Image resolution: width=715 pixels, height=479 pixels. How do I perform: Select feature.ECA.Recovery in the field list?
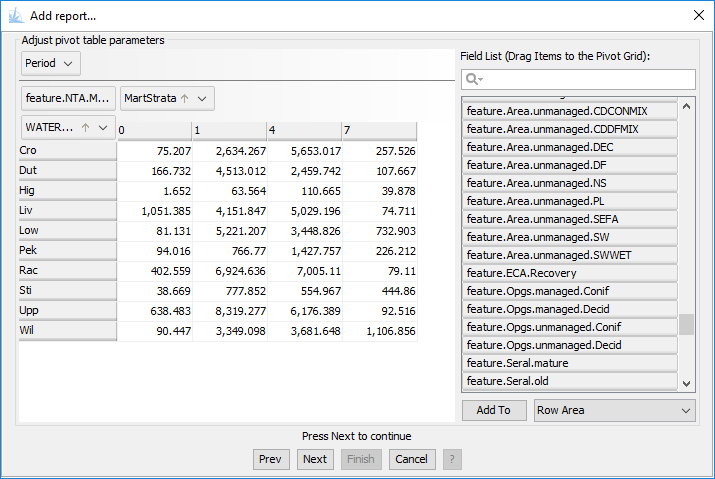569,273
